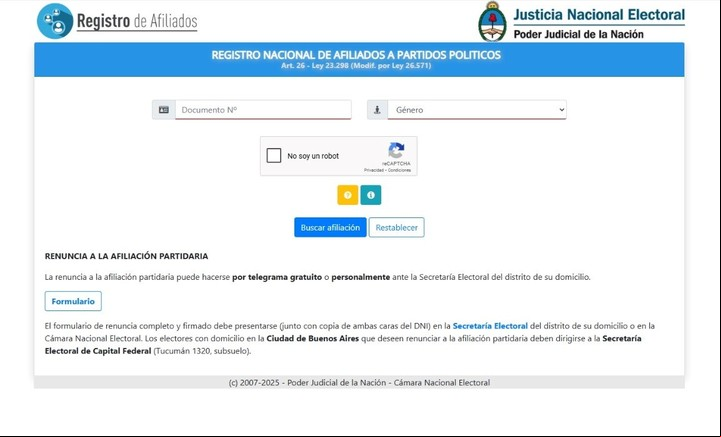Click the Registro de Afiliados logo icon
The image size is (721, 437).
point(55,21)
